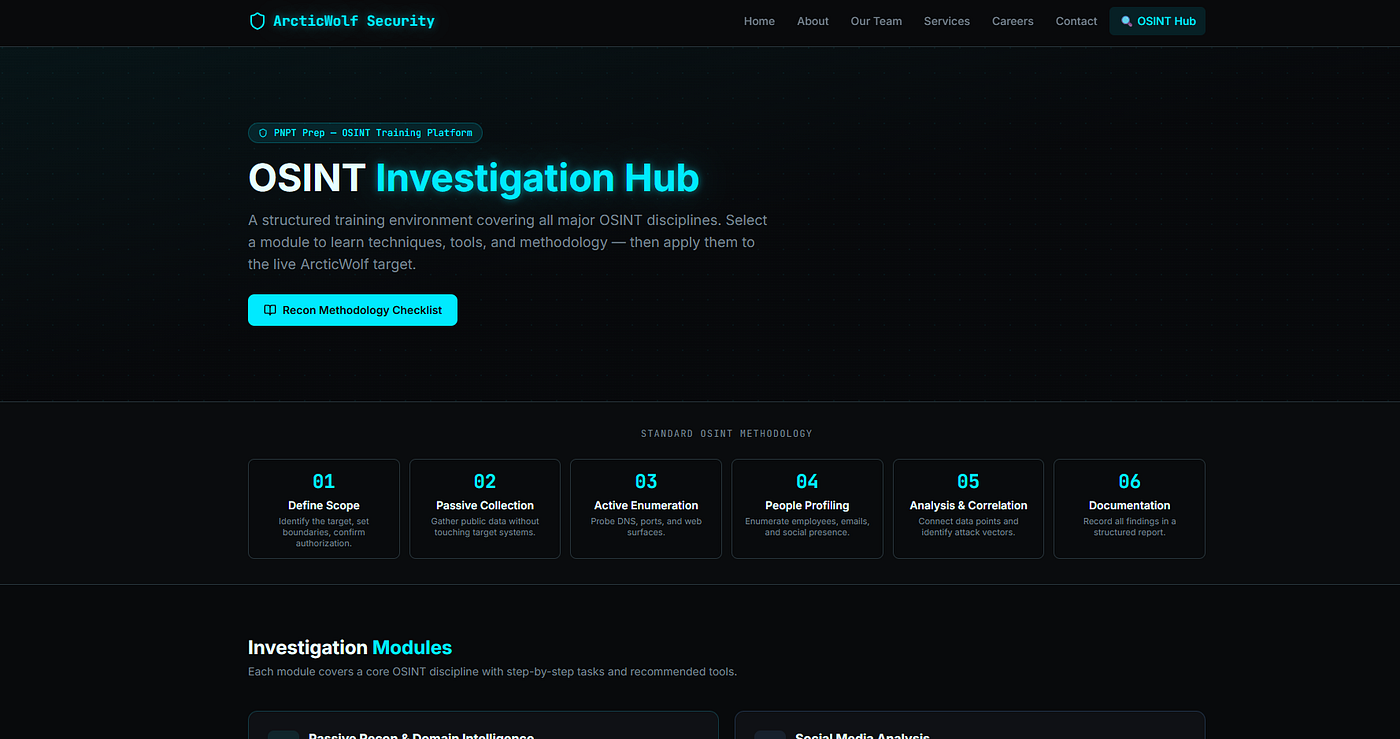Navigate to Our Team
This screenshot has width=1400, height=739.
pos(876,21)
